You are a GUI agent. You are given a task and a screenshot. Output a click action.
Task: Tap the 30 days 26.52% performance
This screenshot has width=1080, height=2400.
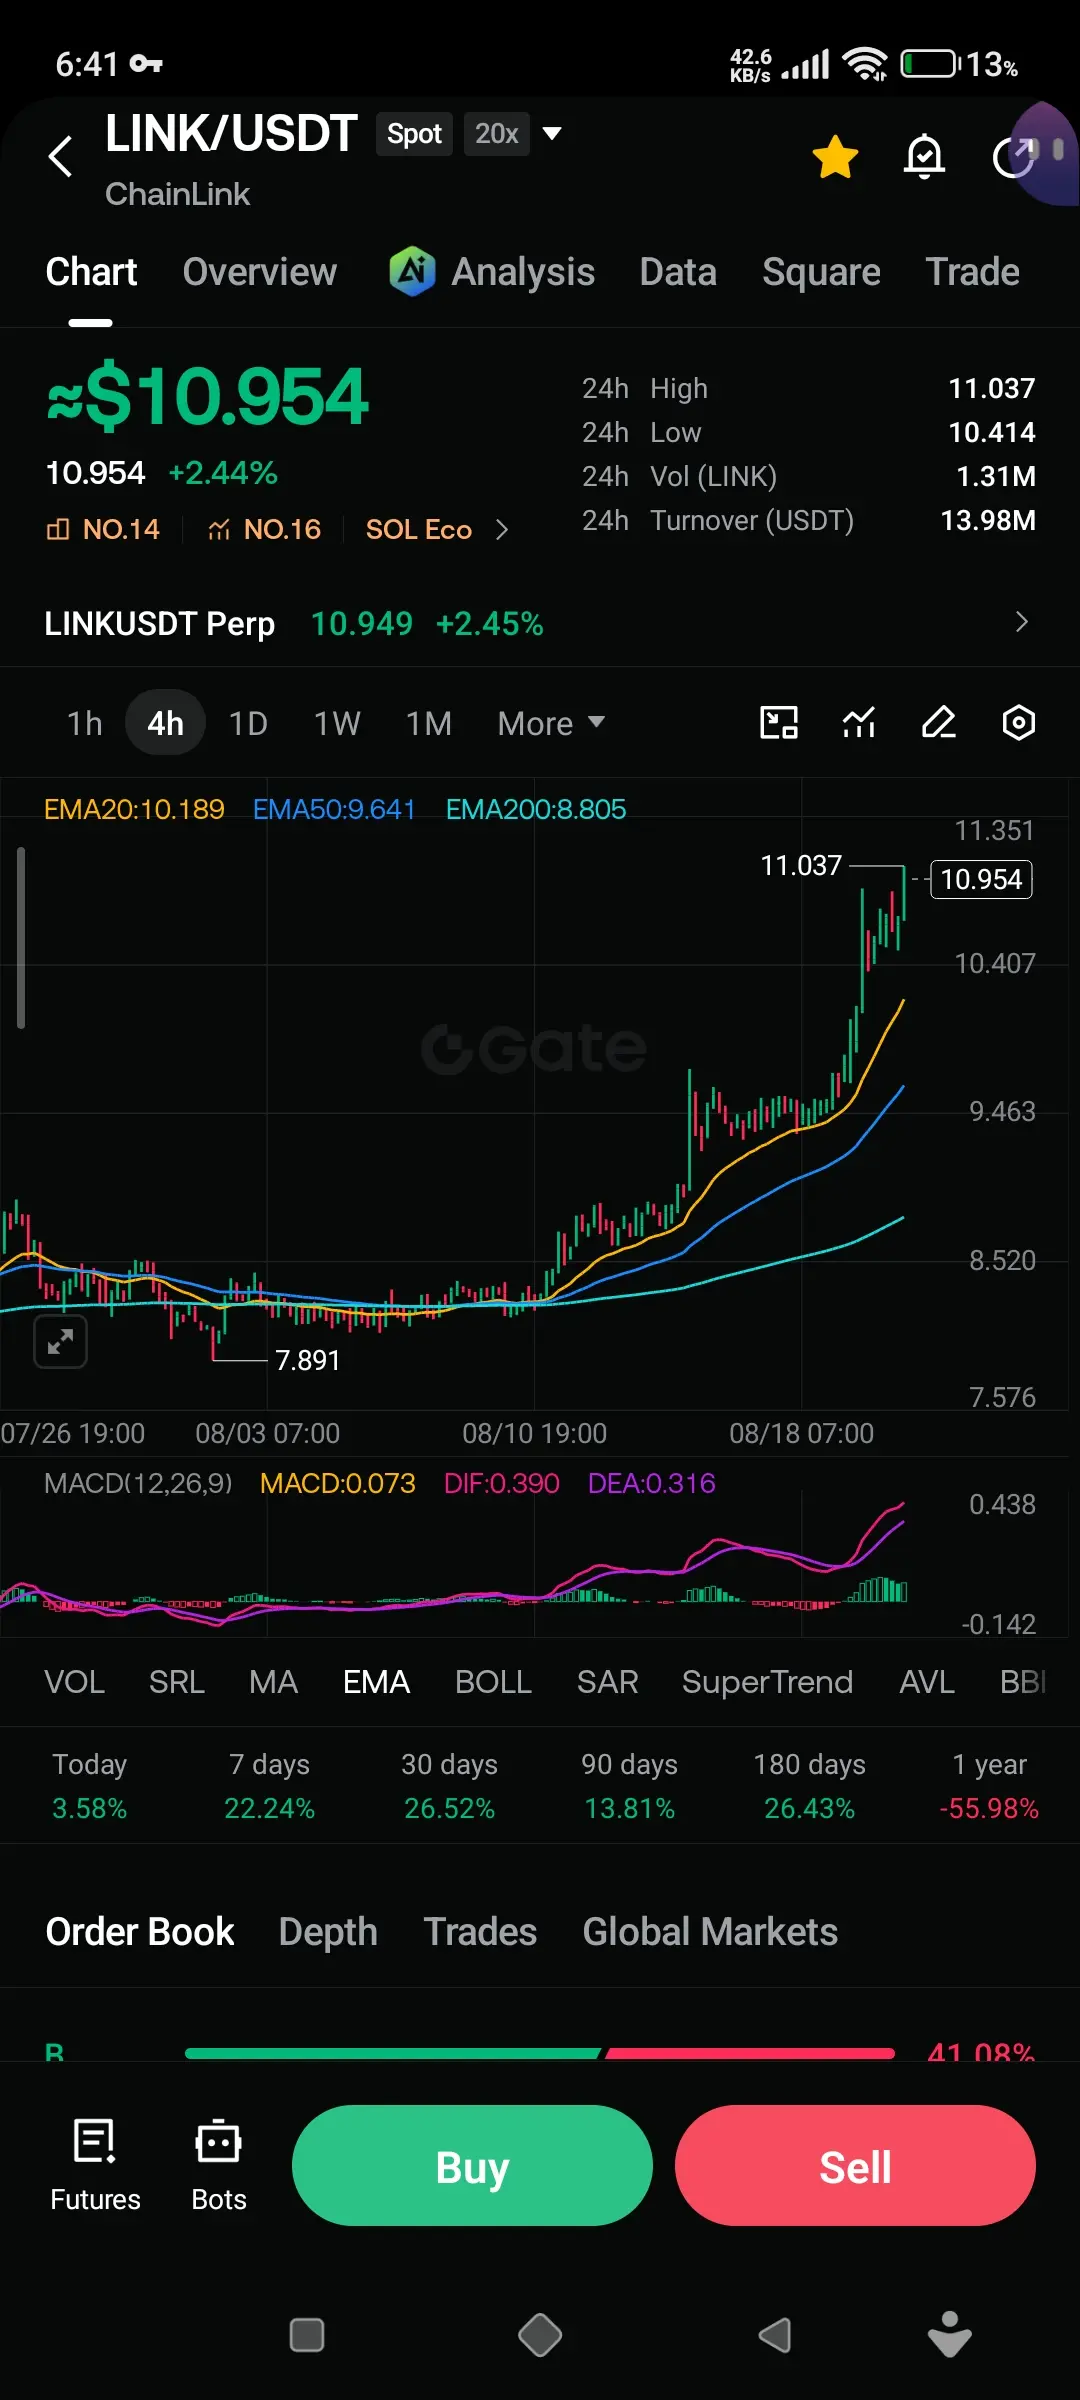[x=449, y=1786]
